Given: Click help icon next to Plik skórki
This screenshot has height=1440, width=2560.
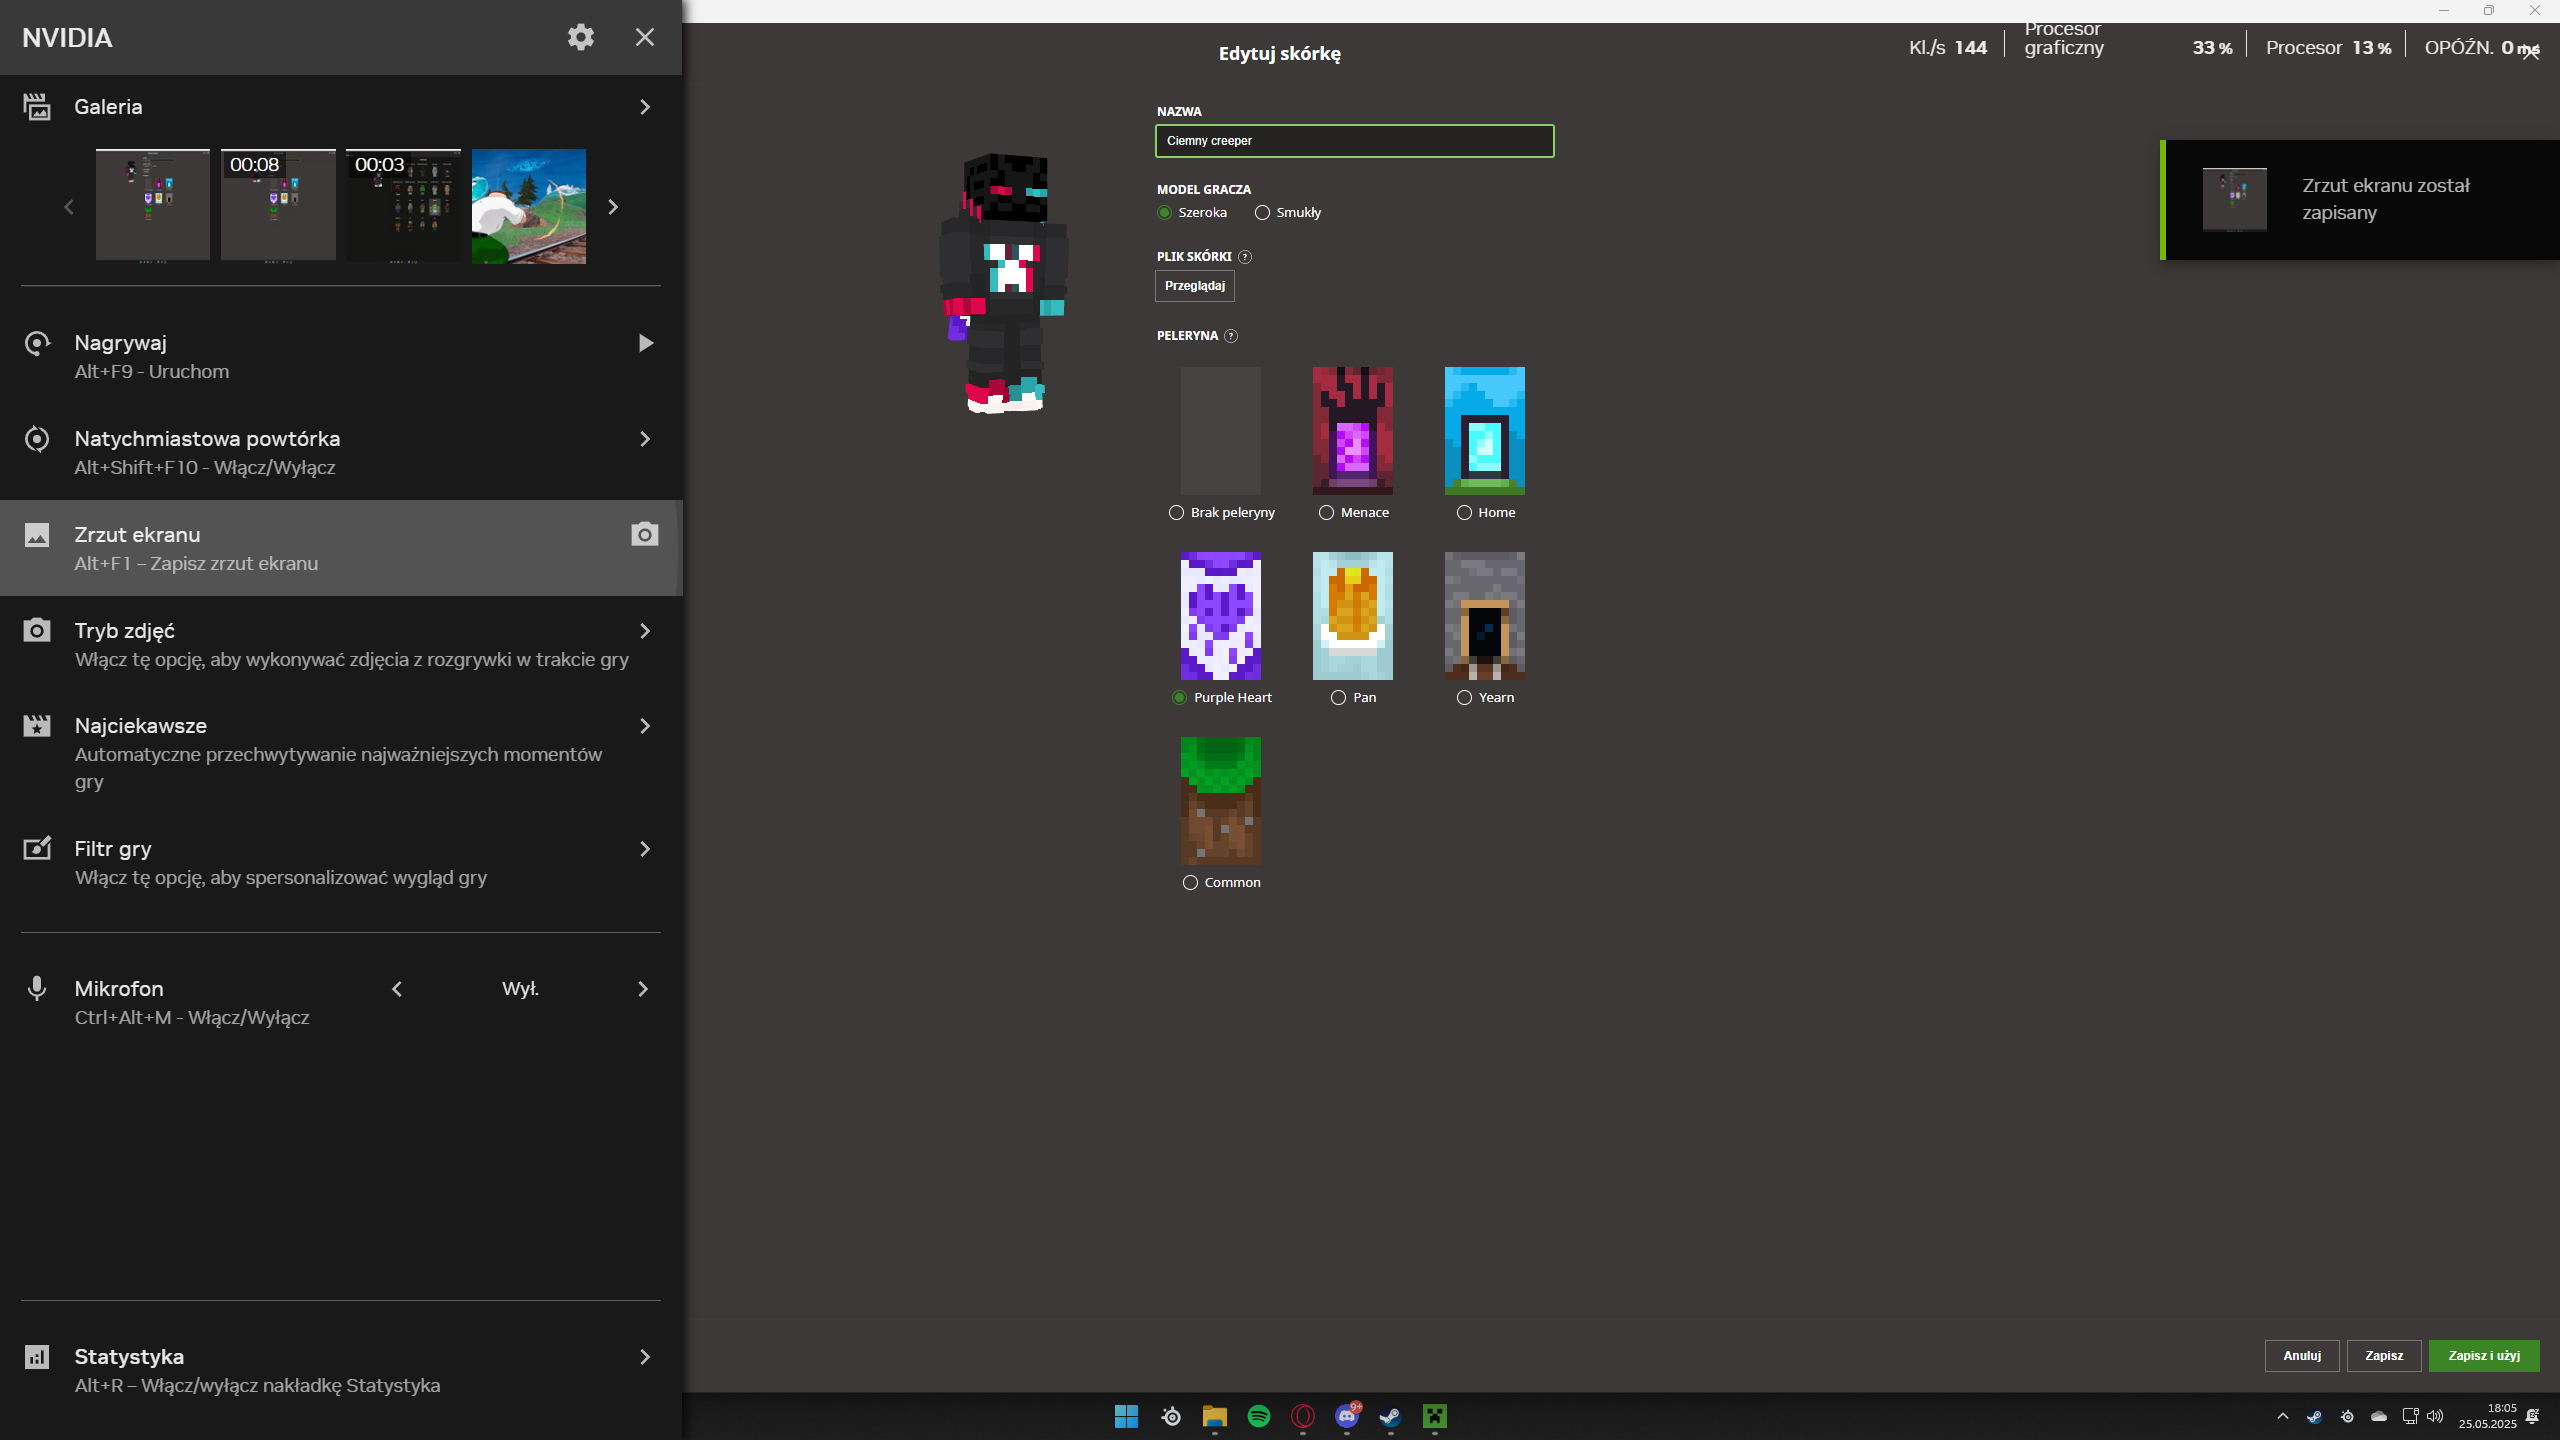Looking at the screenshot, I should click(x=1245, y=257).
